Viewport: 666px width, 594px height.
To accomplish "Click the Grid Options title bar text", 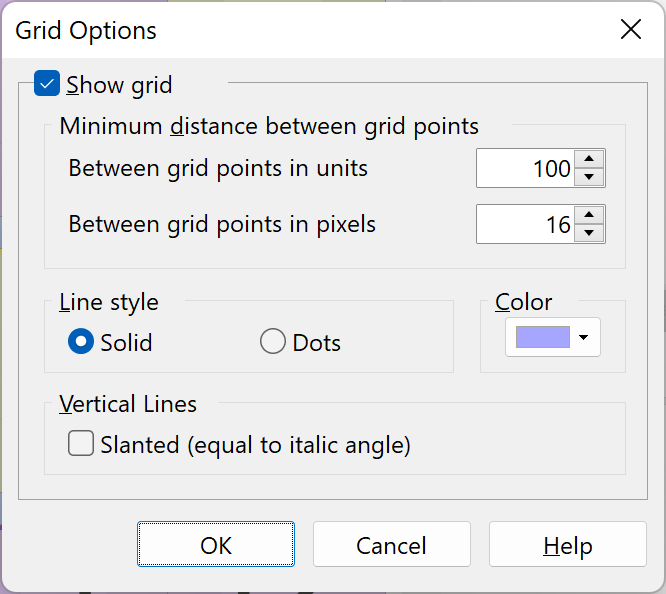I will coord(86,31).
